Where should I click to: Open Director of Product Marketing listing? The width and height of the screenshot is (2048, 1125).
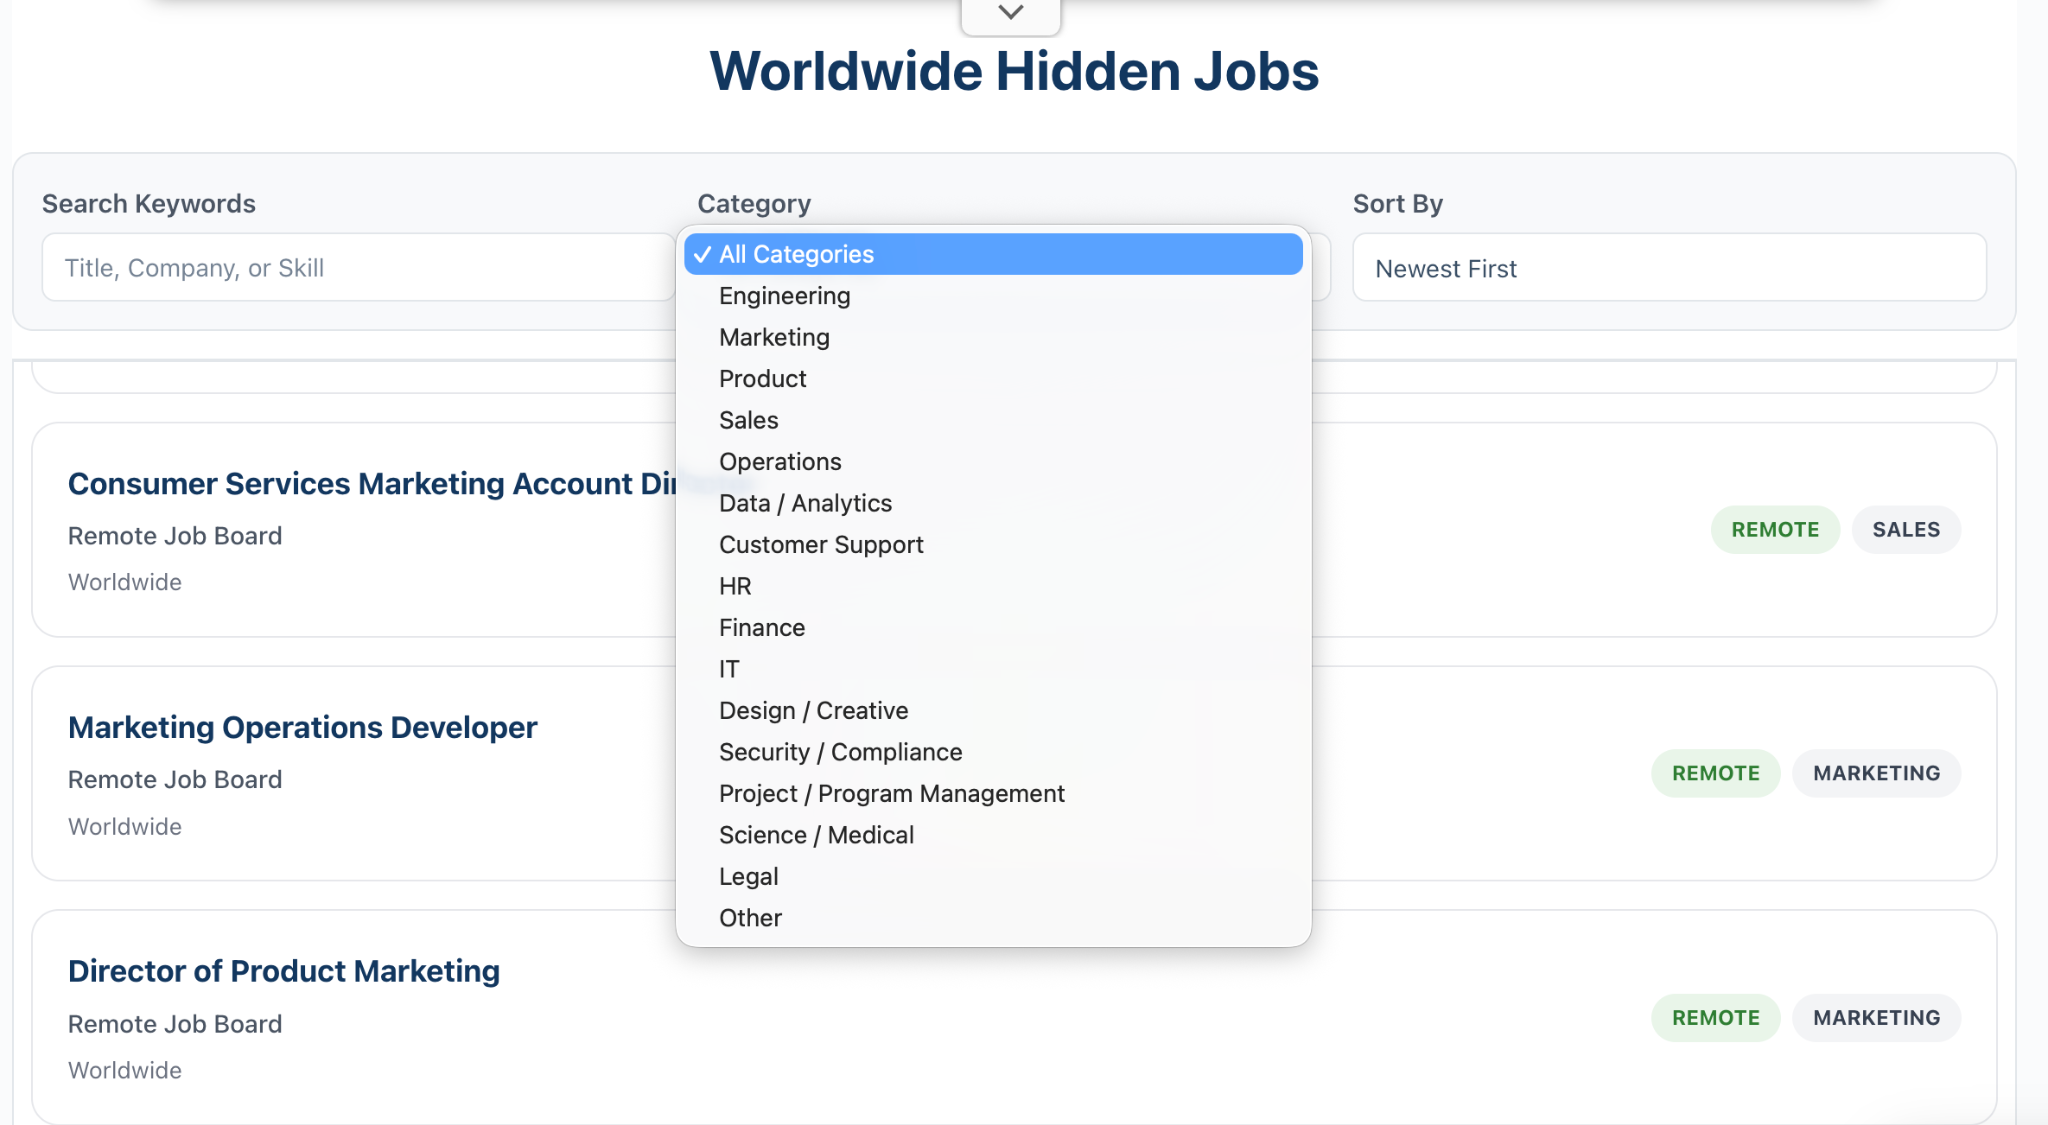tap(284, 971)
